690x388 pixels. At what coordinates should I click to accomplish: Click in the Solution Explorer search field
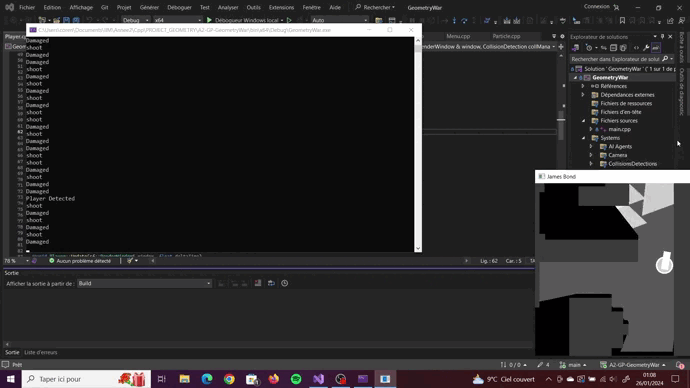click(615, 59)
